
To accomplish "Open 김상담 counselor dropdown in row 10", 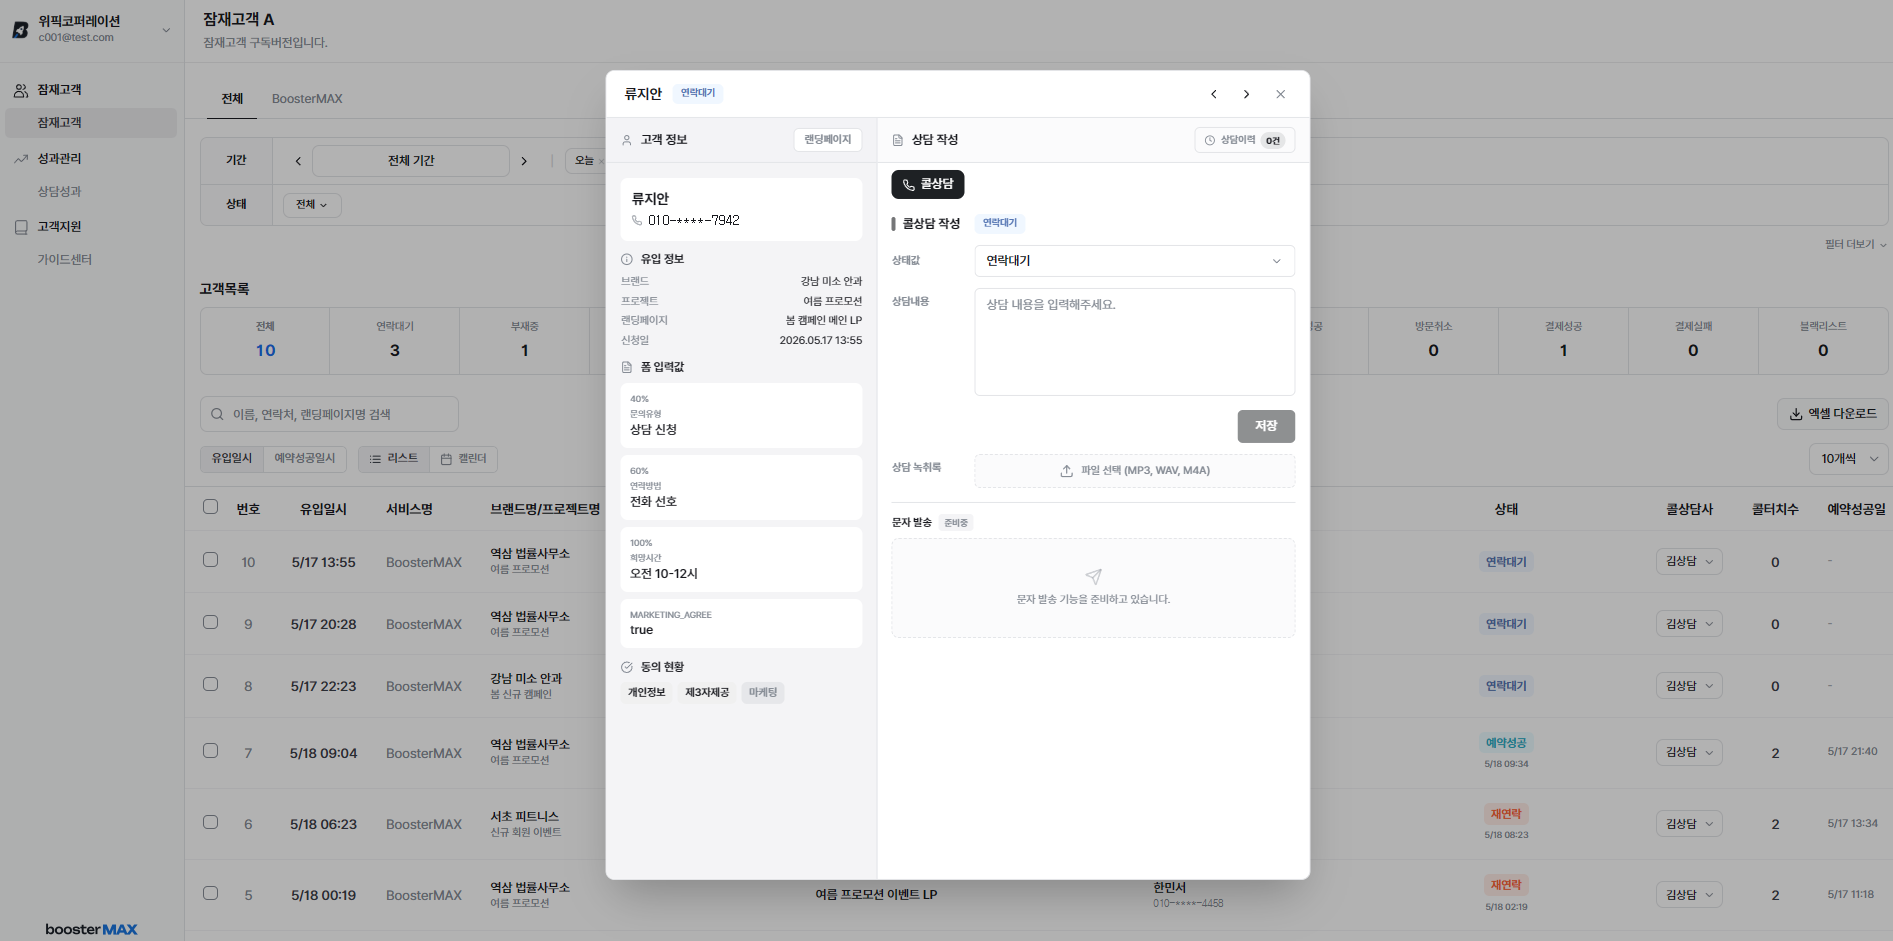I will pyautogui.click(x=1689, y=562).
